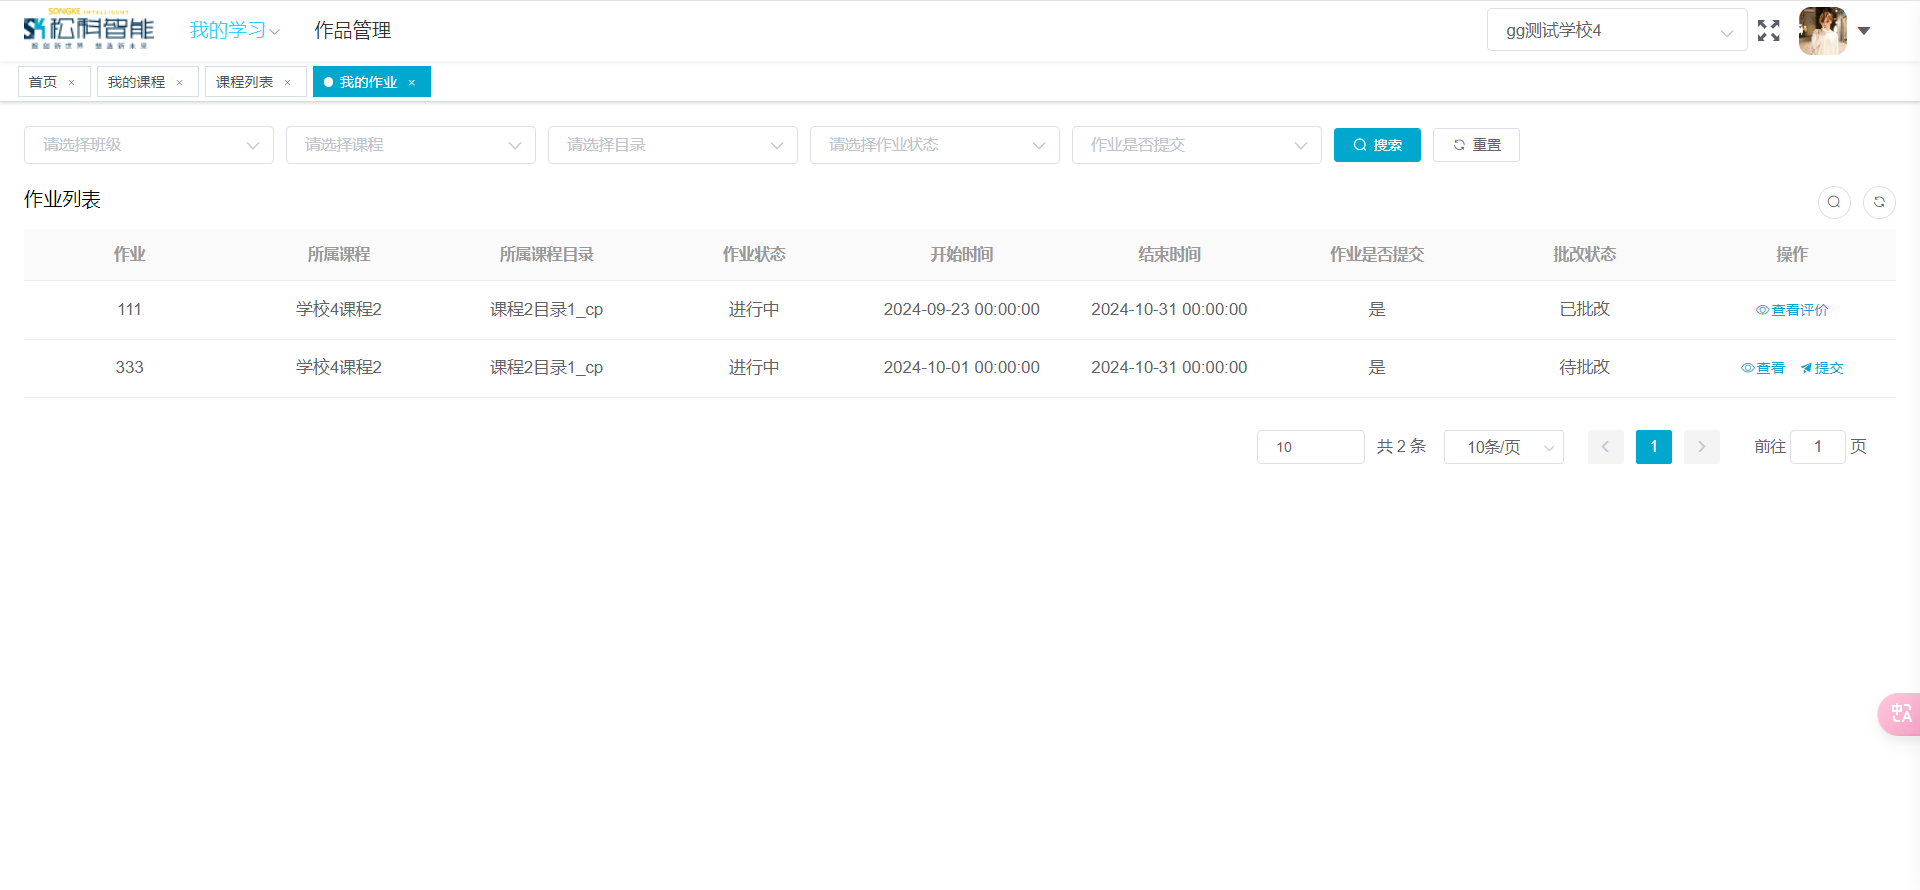This screenshot has width=1920, height=890.
Task: Go to the next page arrow
Action: (1701, 447)
